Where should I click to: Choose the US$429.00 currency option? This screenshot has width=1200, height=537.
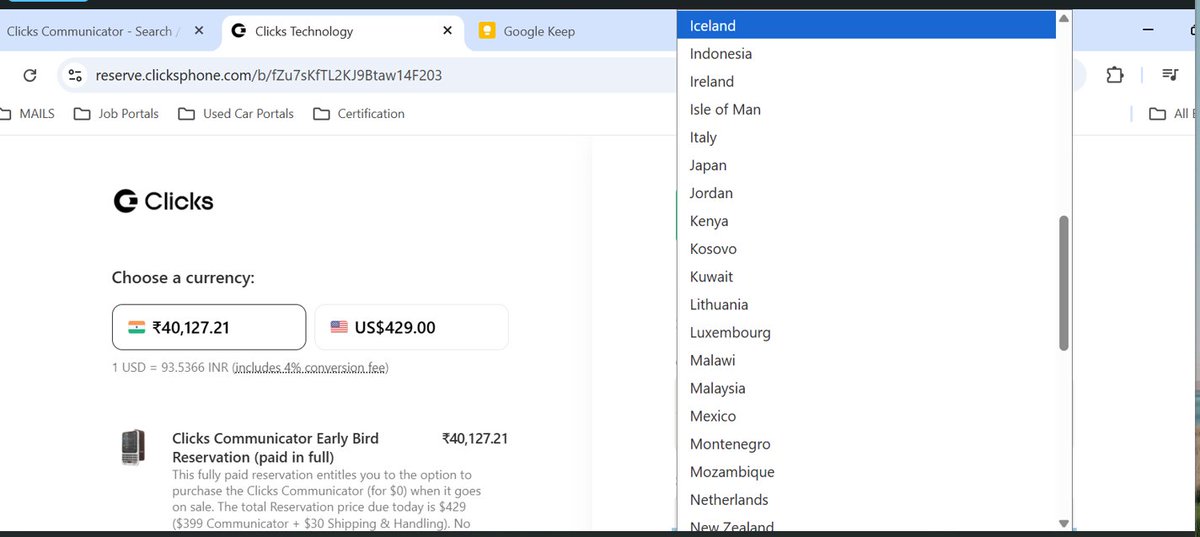pyautogui.click(x=411, y=327)
